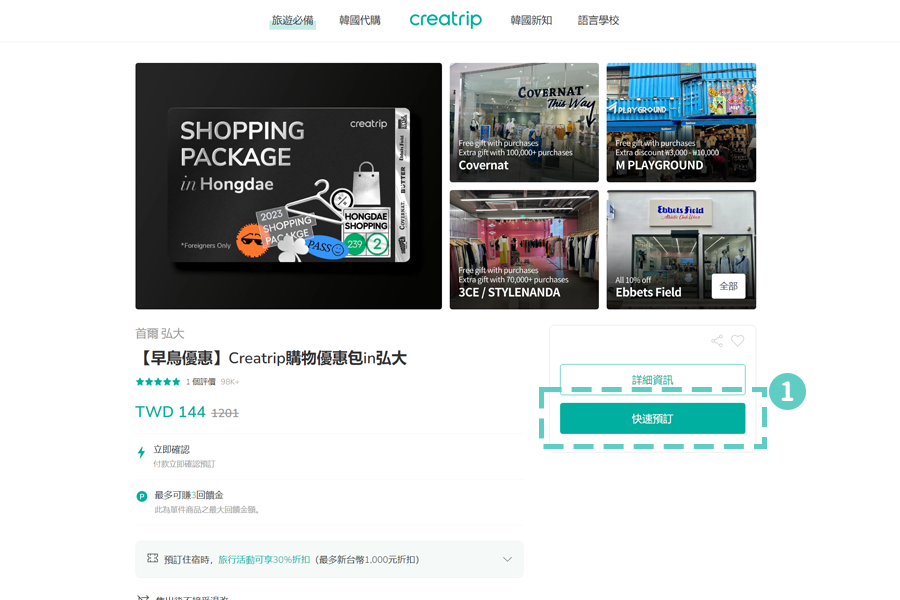Click the 全部 button on Ebbets Field image
Image resolution: width=900 pixels, height=600 pixels.
click(728, 285)
